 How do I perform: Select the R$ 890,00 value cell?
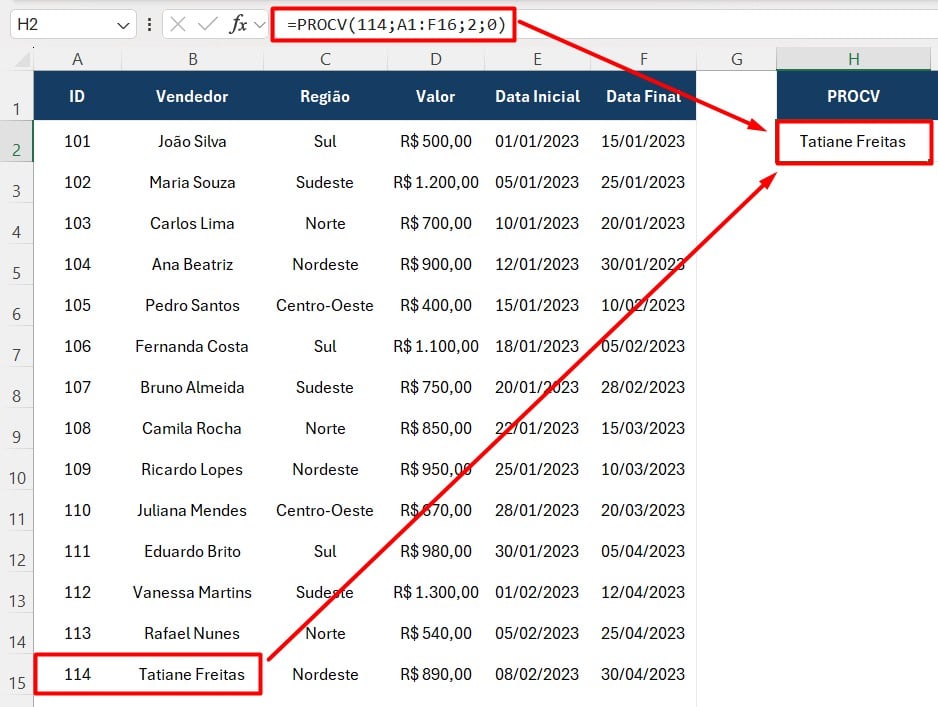[436, 675]
